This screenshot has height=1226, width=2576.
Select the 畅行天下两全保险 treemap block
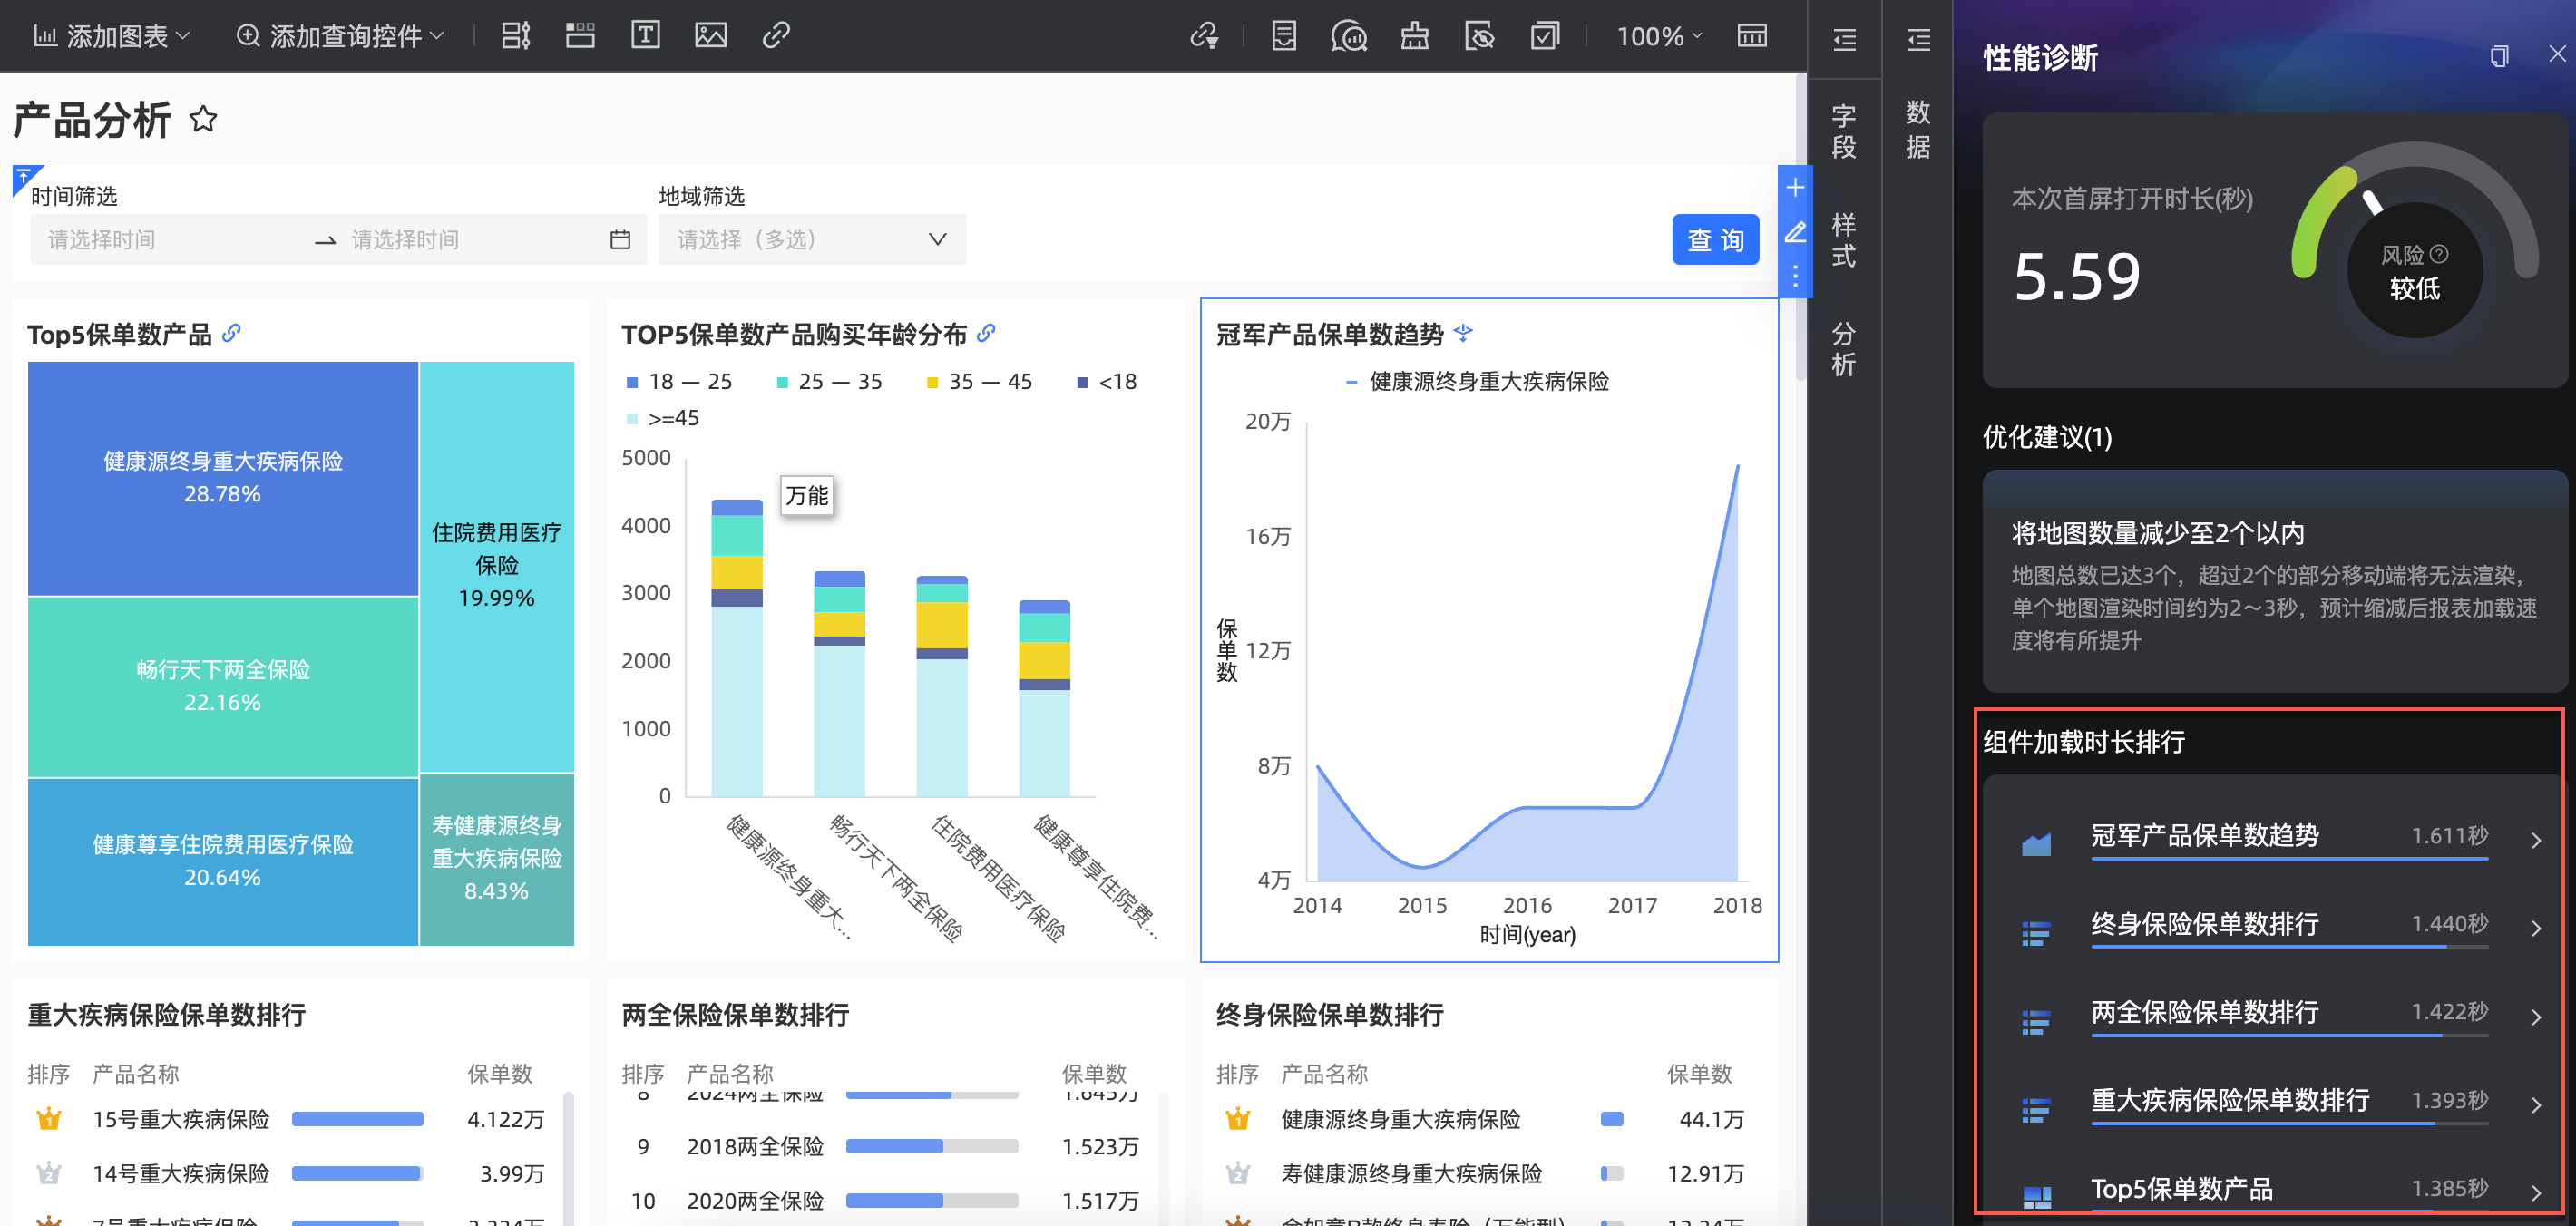tap(222, 687)
